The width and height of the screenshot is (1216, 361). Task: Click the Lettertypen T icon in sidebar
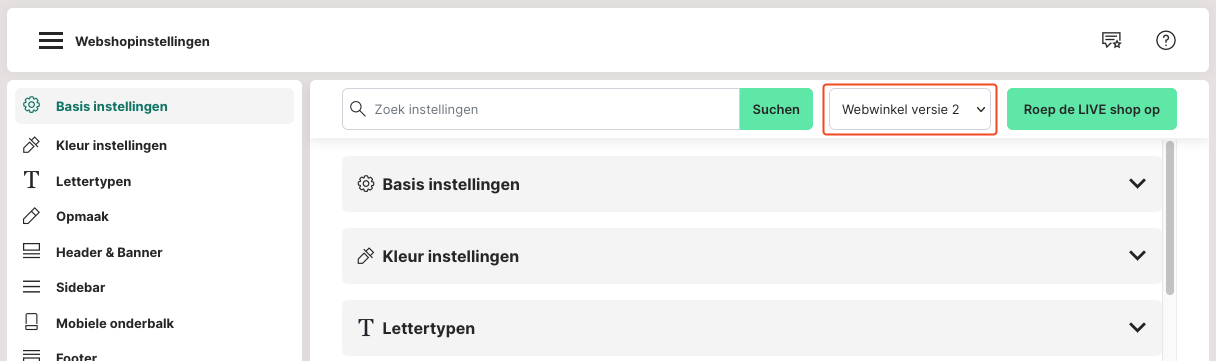pos(32,181)
